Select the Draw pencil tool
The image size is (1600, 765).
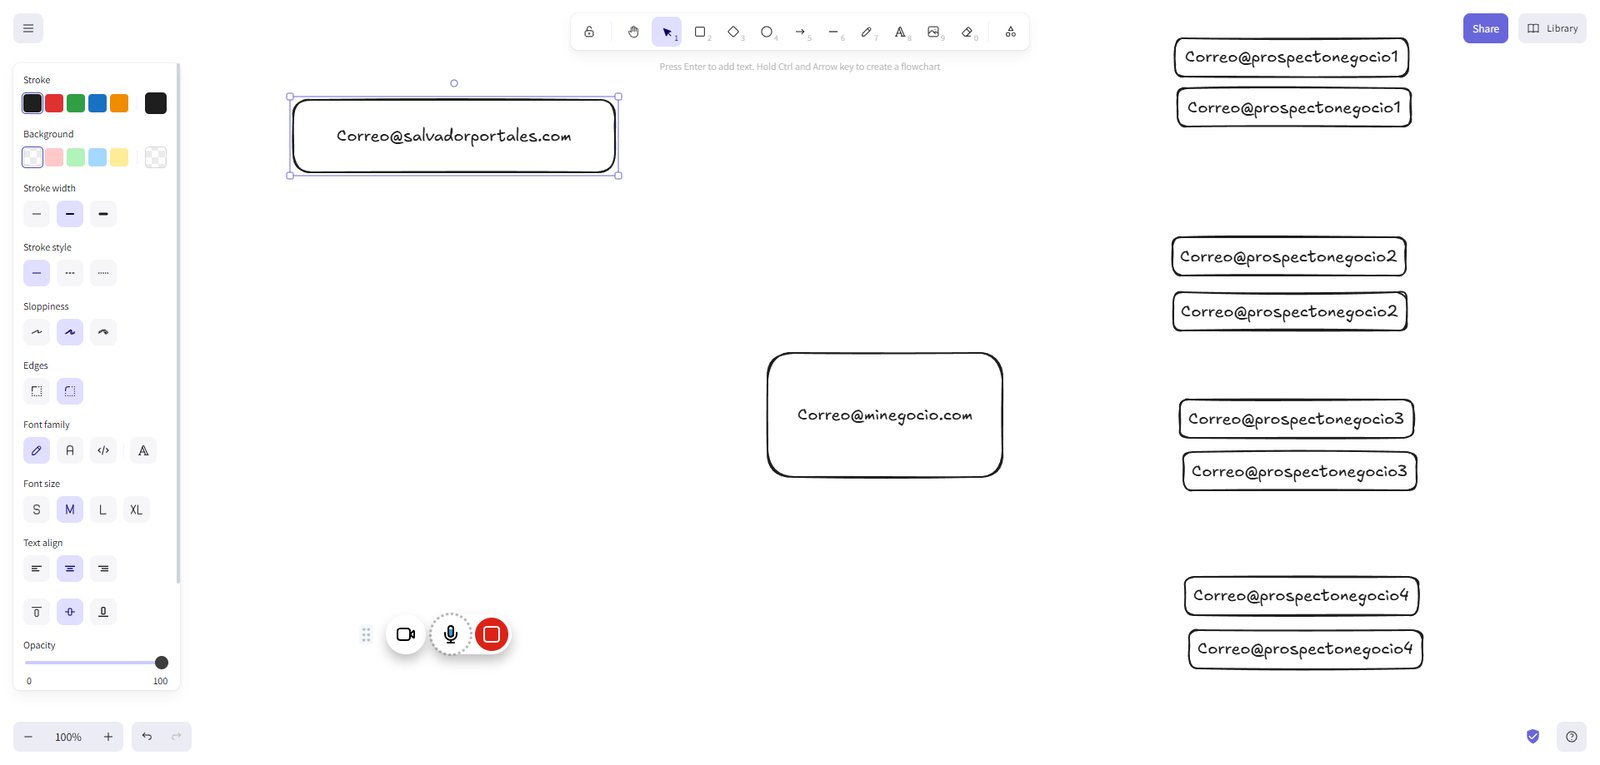click(867, 32)
